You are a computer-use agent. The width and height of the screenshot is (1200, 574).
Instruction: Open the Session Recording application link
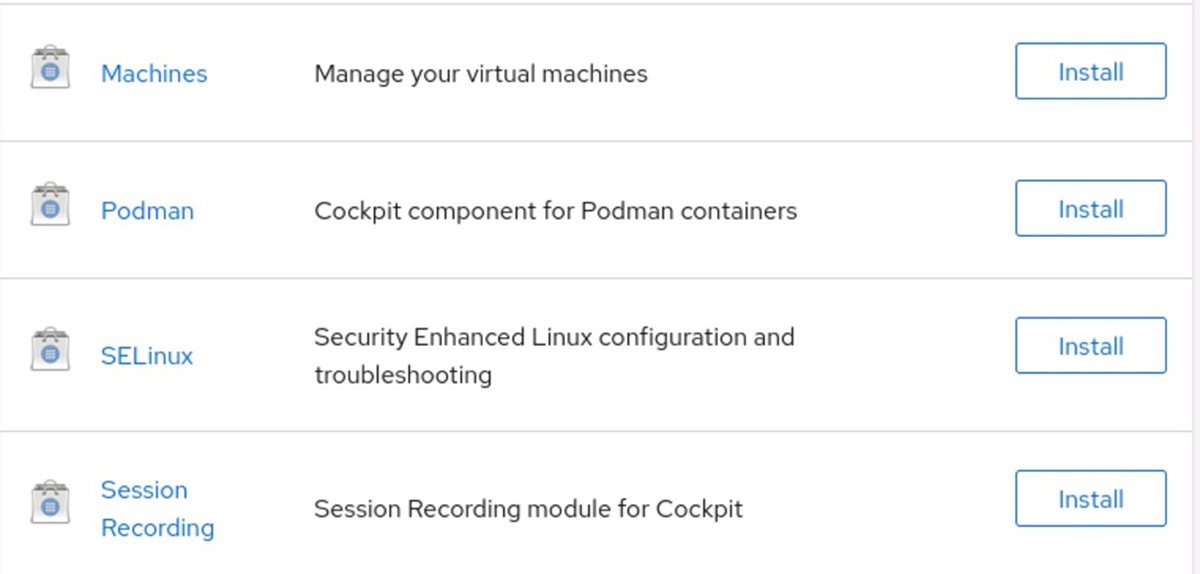157,508
